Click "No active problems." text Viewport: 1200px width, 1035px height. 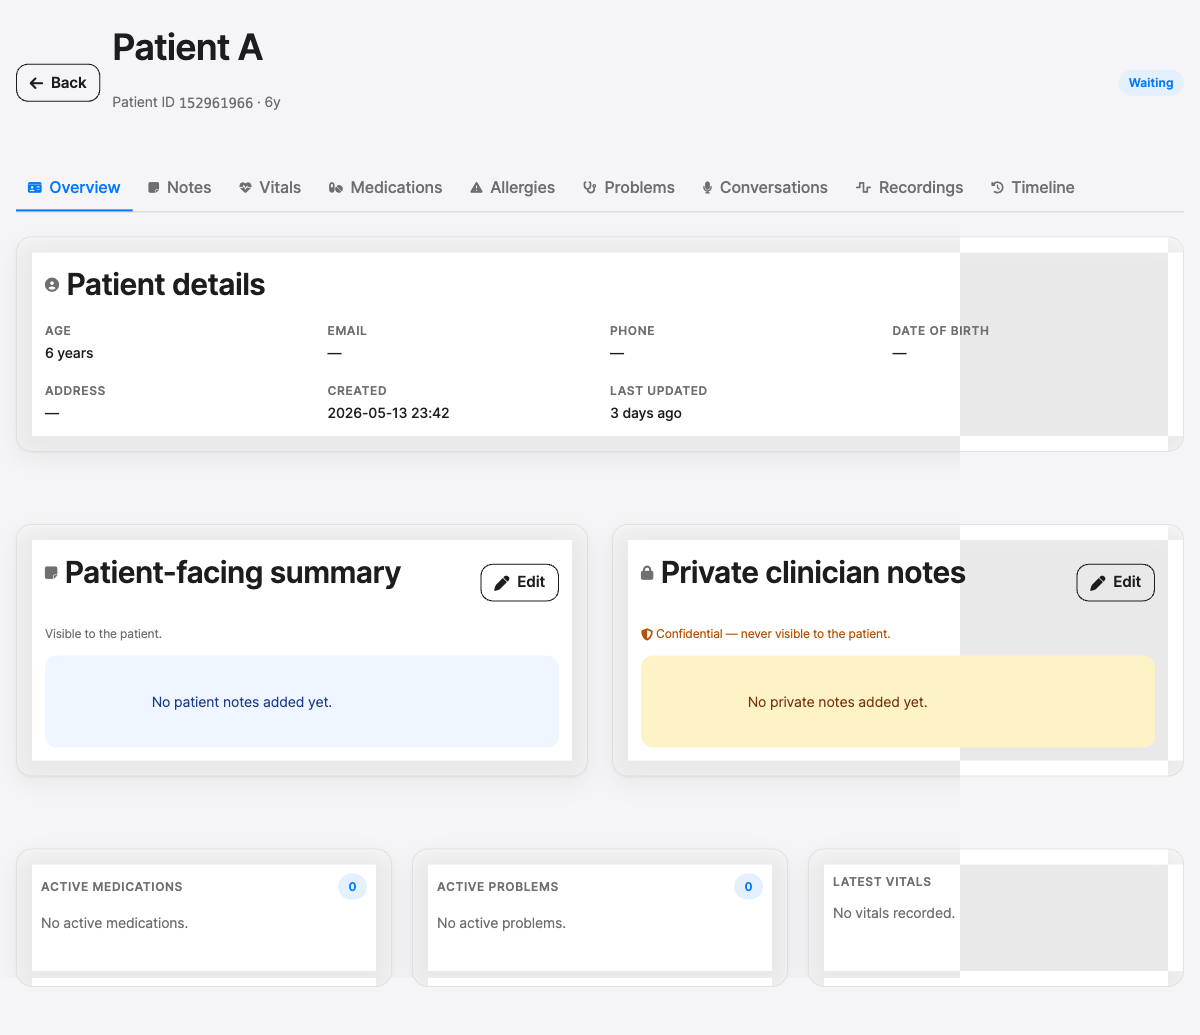point(502,923)
